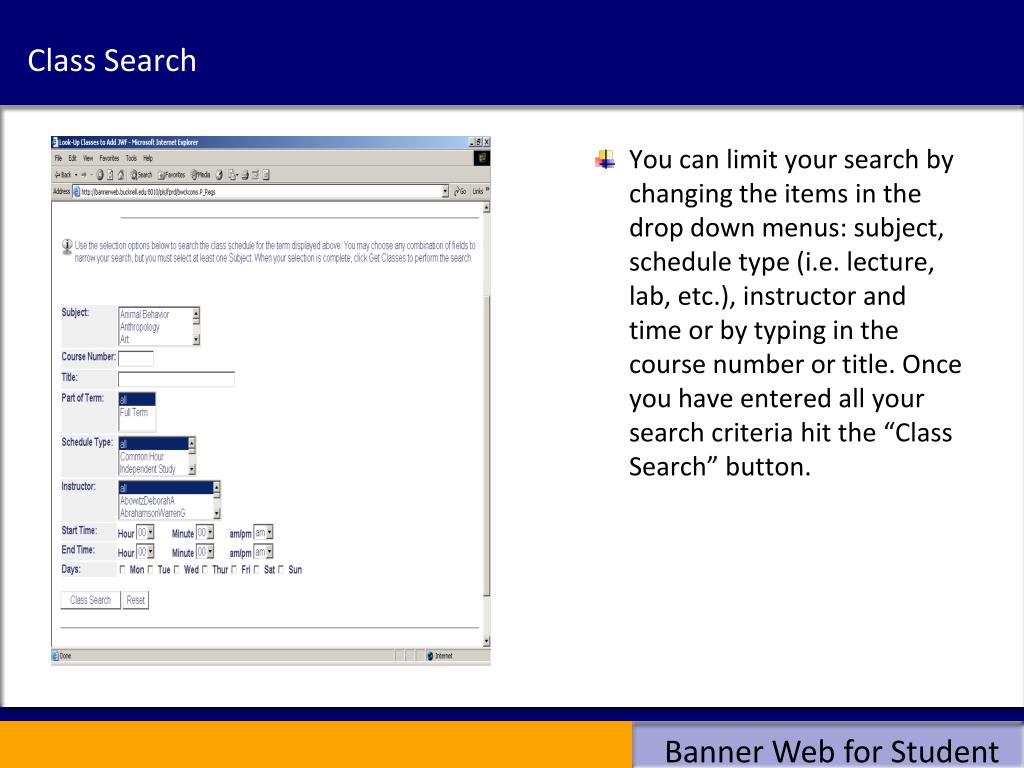This screenshot has height=768, width=1024.
Task: Click the slide bullet icon beside text
Action: tap(605, 159)
